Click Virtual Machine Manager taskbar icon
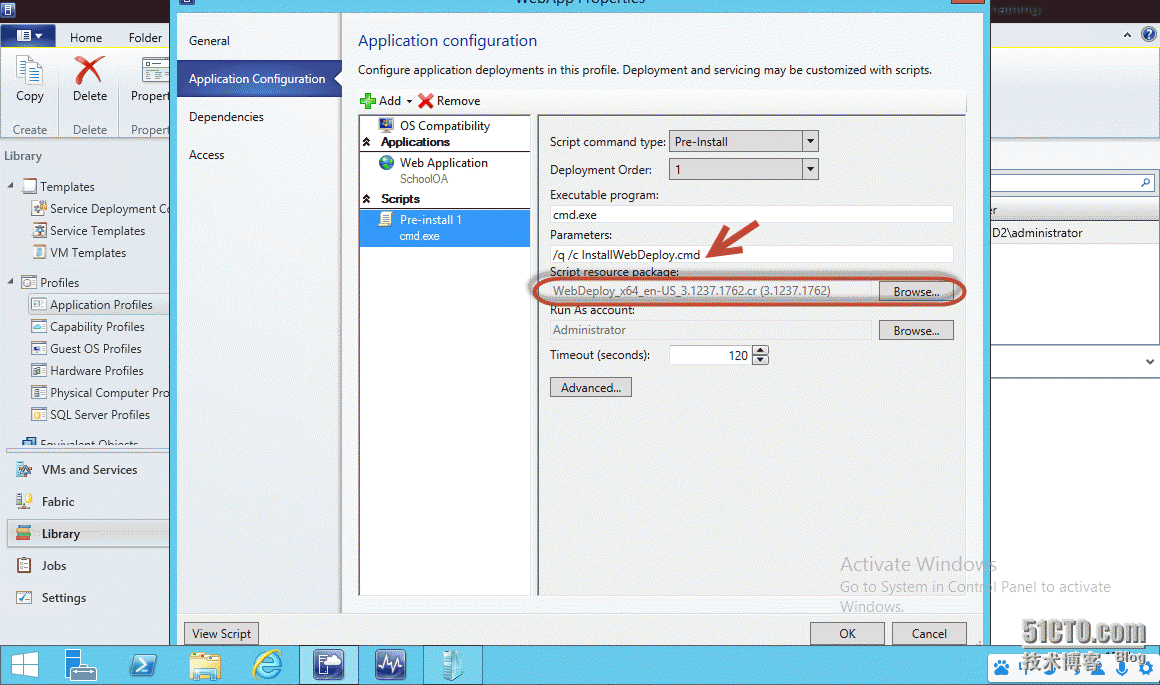This screenshot has width=1160, height=685. point(328,665)
